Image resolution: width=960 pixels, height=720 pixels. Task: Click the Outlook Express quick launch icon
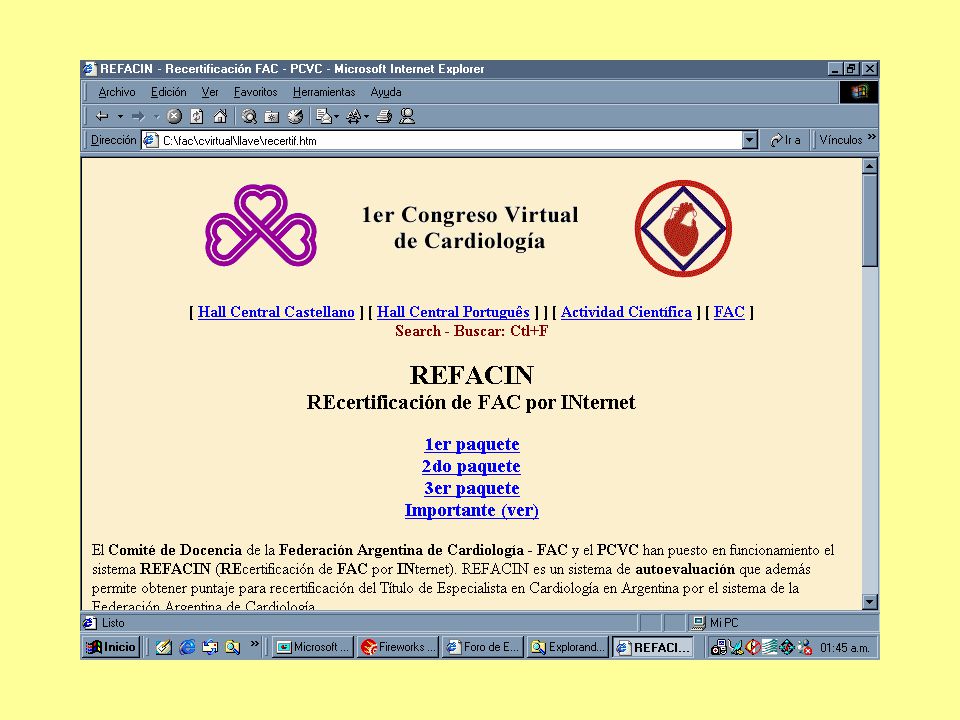[x=210, y=647]
